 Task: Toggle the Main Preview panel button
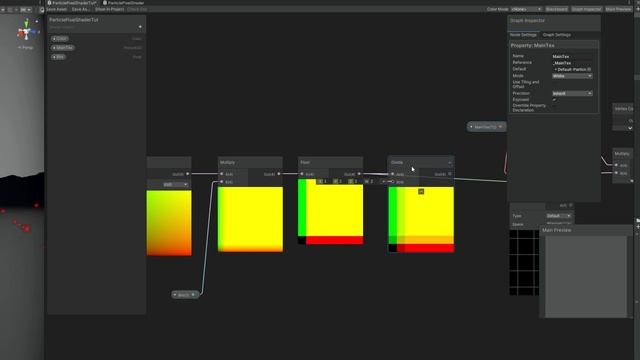(x=618, y=9)
